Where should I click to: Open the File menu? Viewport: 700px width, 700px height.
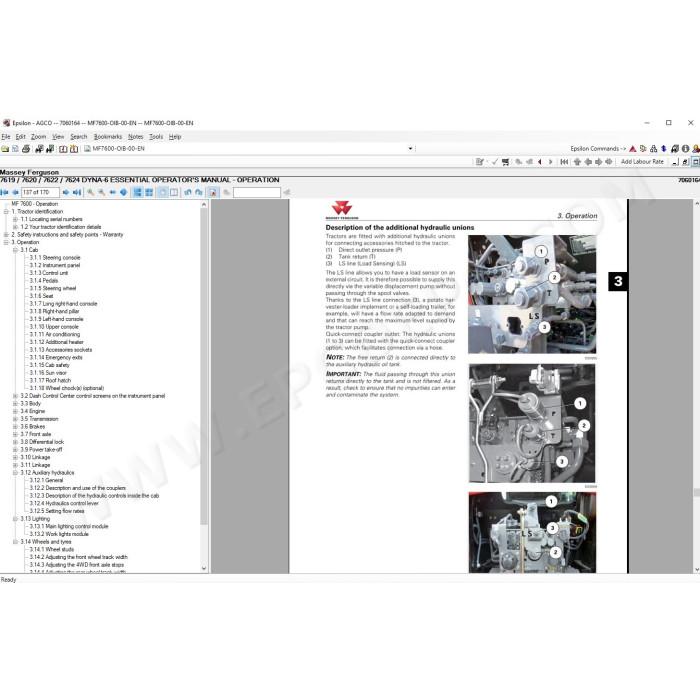pyautogui.click(x=6, y=137)
